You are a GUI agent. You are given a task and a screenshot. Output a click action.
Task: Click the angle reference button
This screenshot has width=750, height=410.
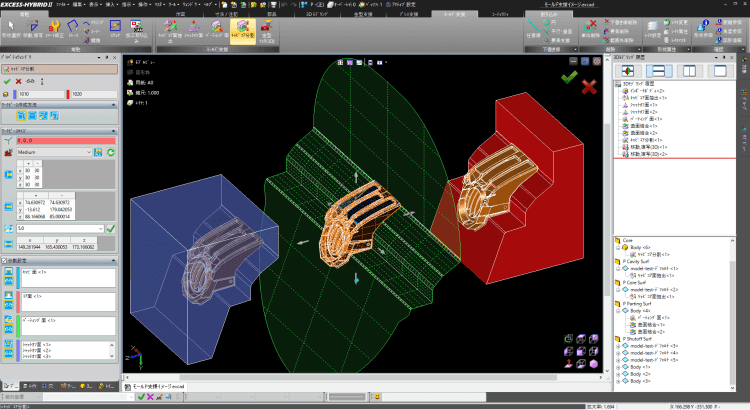[x=729, y=32]
